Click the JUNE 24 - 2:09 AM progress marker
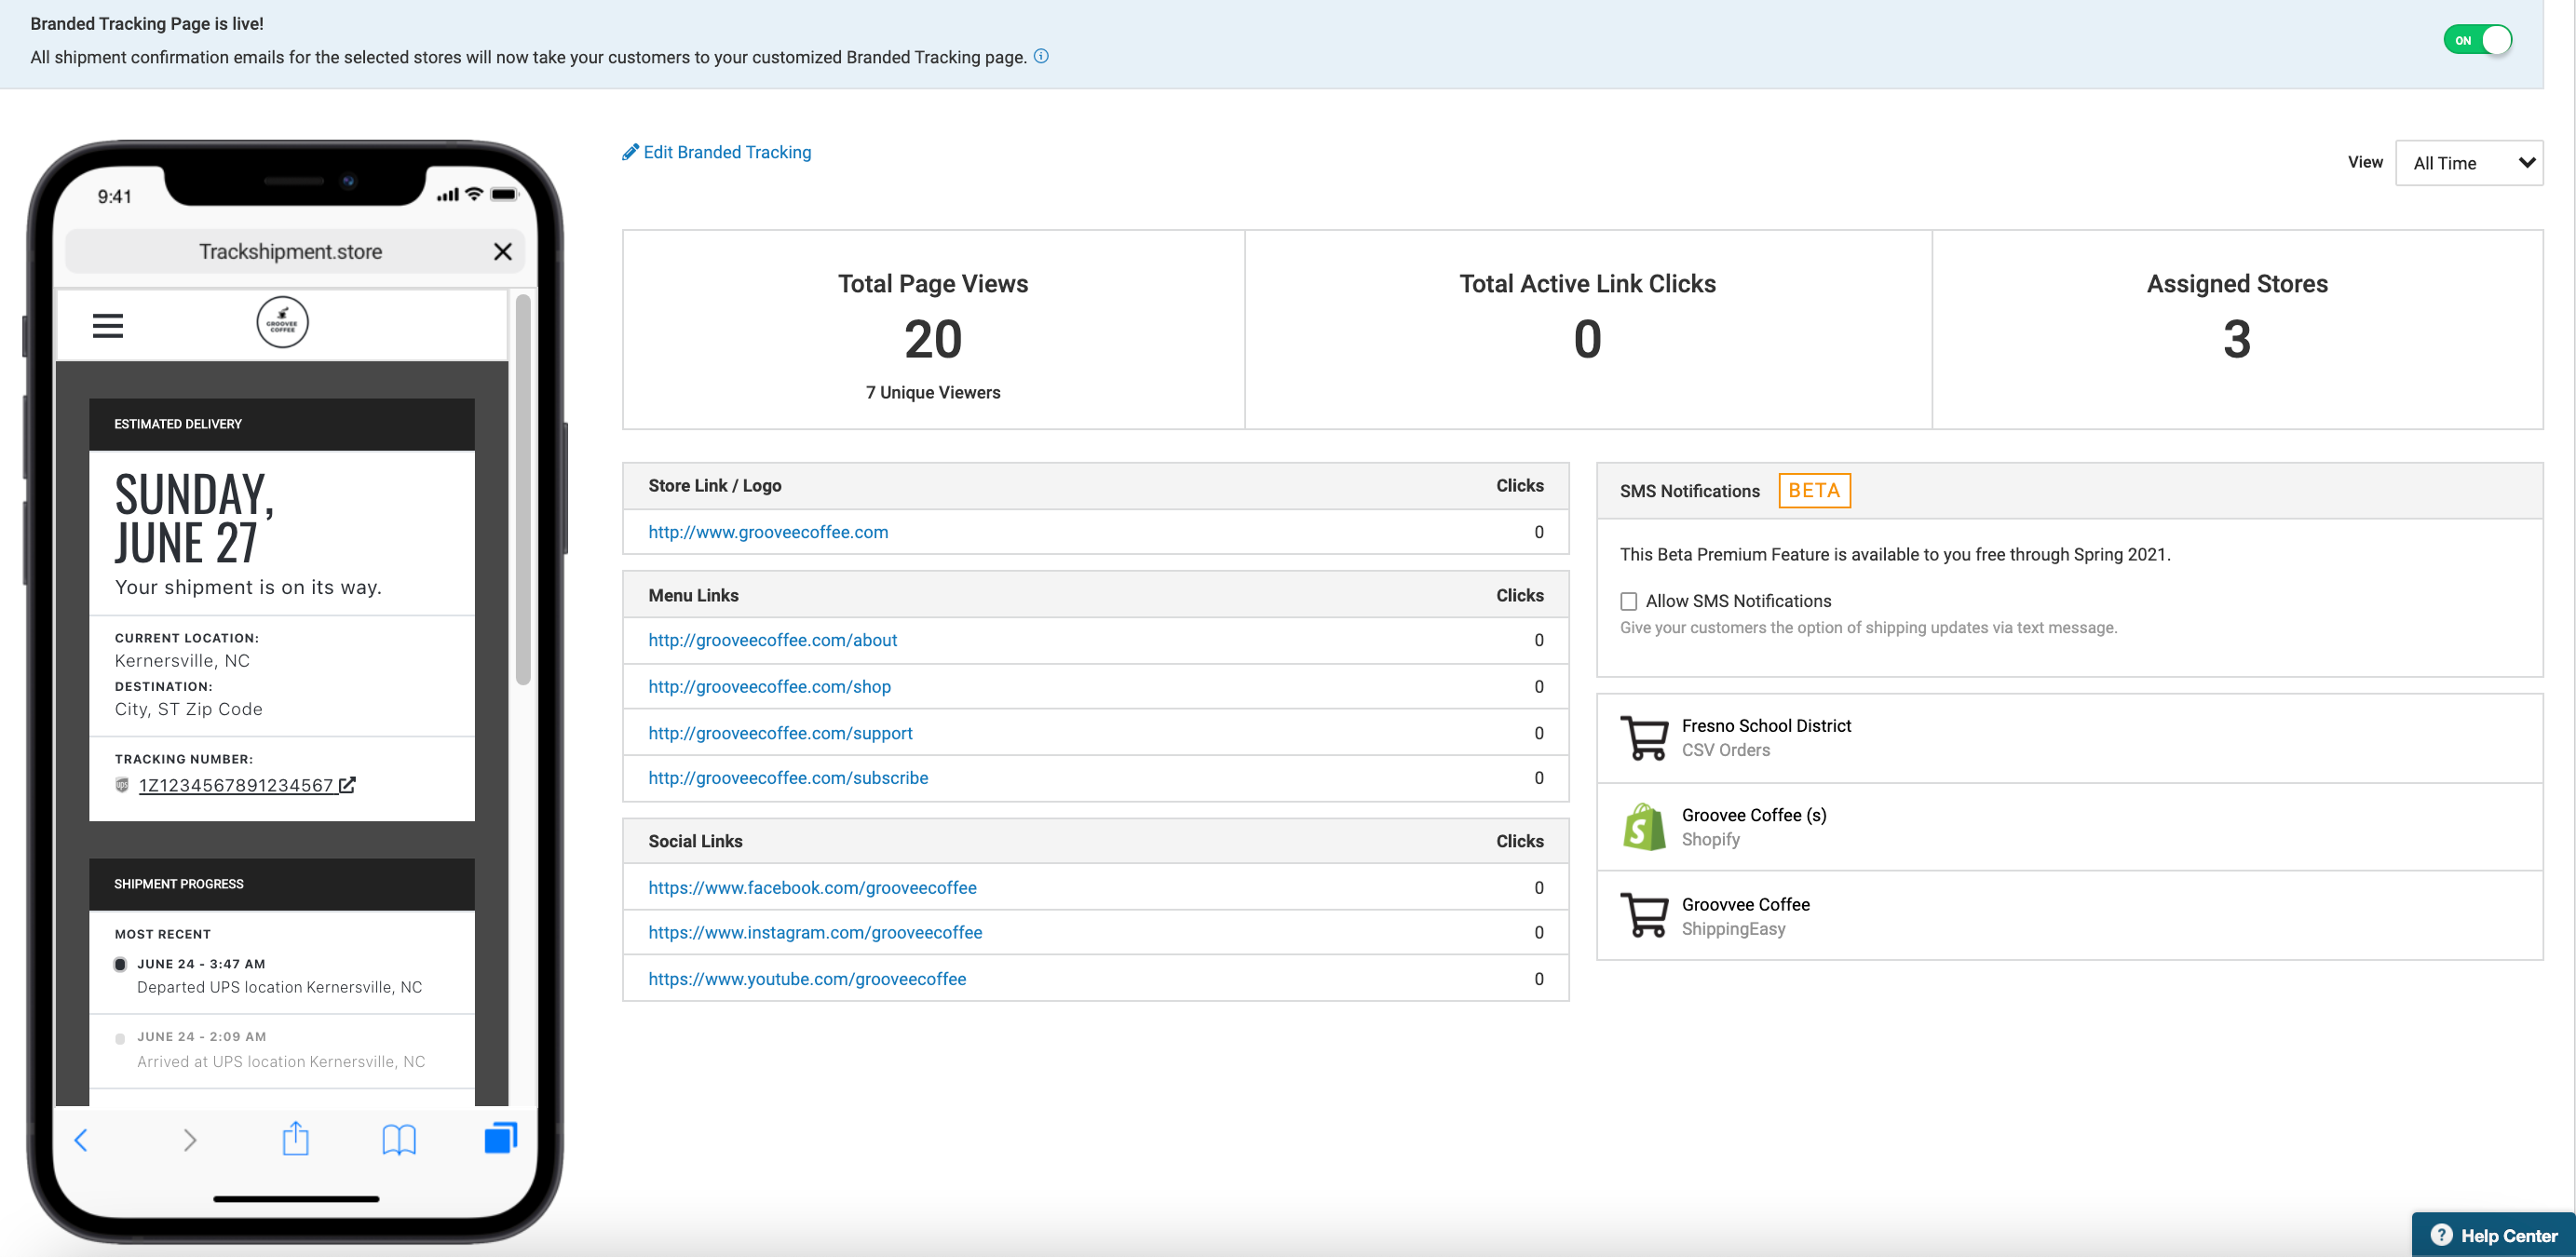This screenshot has width=2576, height=1257. pos(120,1038)
